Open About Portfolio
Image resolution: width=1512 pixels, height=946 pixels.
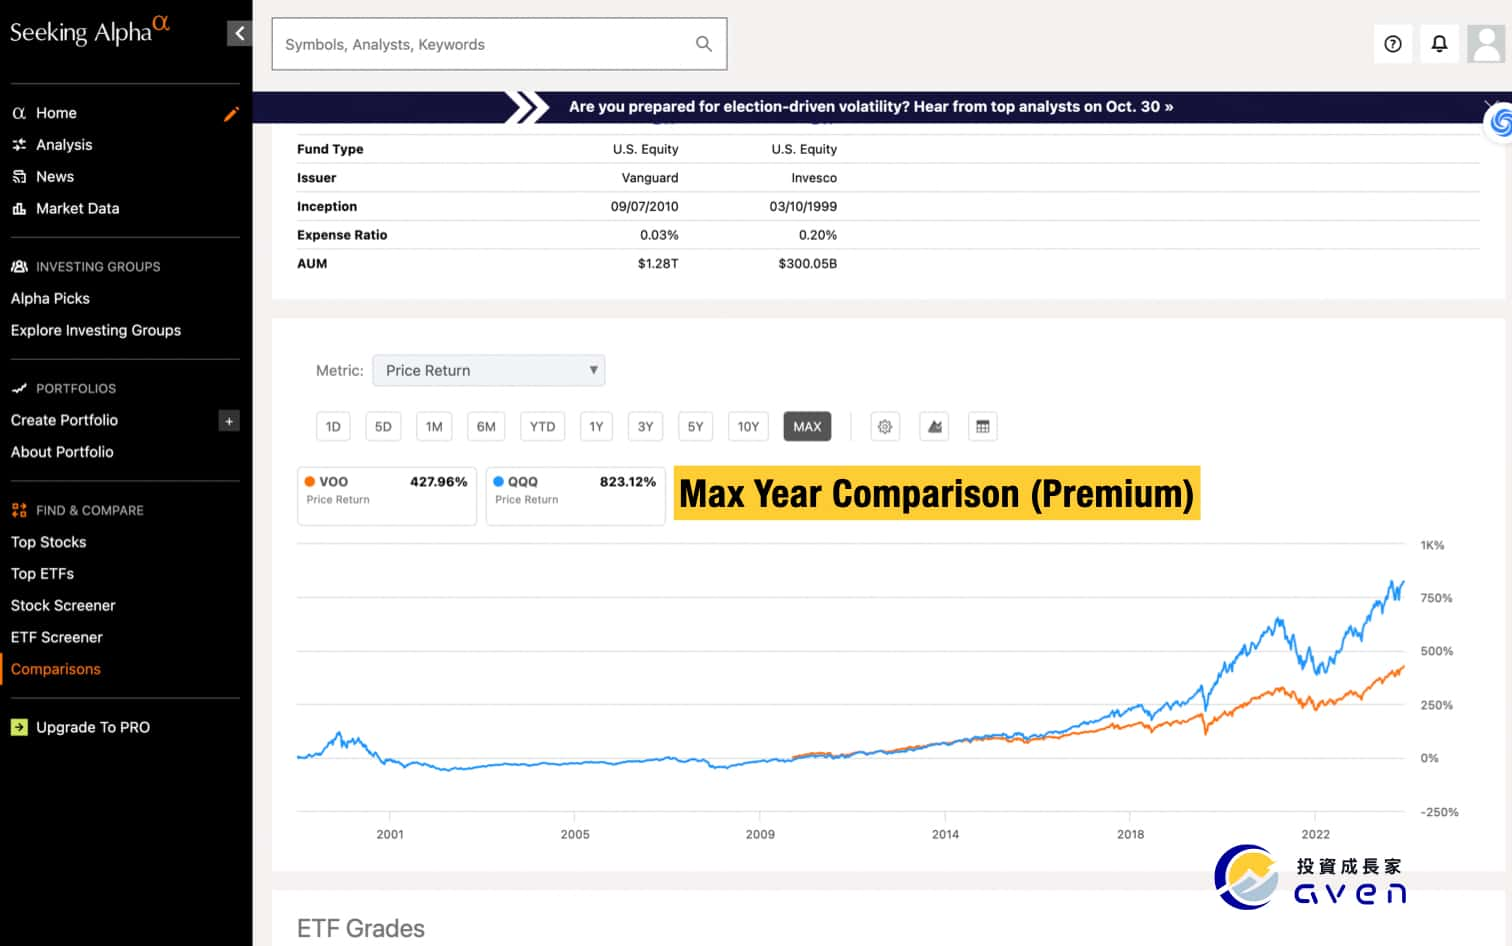click(x=62, y=452)
